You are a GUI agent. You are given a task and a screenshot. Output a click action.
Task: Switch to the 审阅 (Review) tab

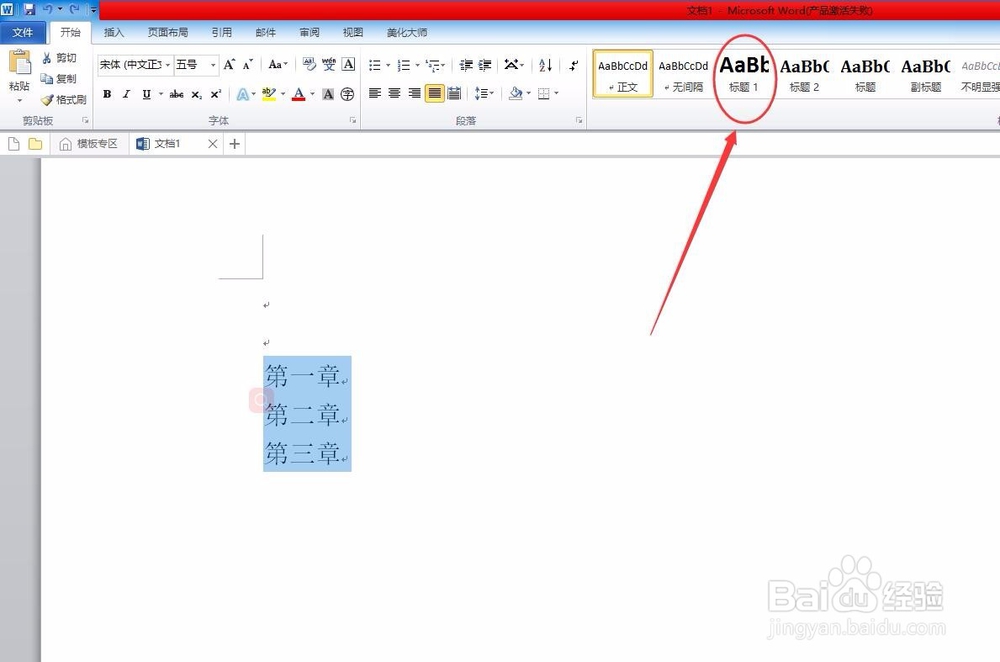(309, 33)
